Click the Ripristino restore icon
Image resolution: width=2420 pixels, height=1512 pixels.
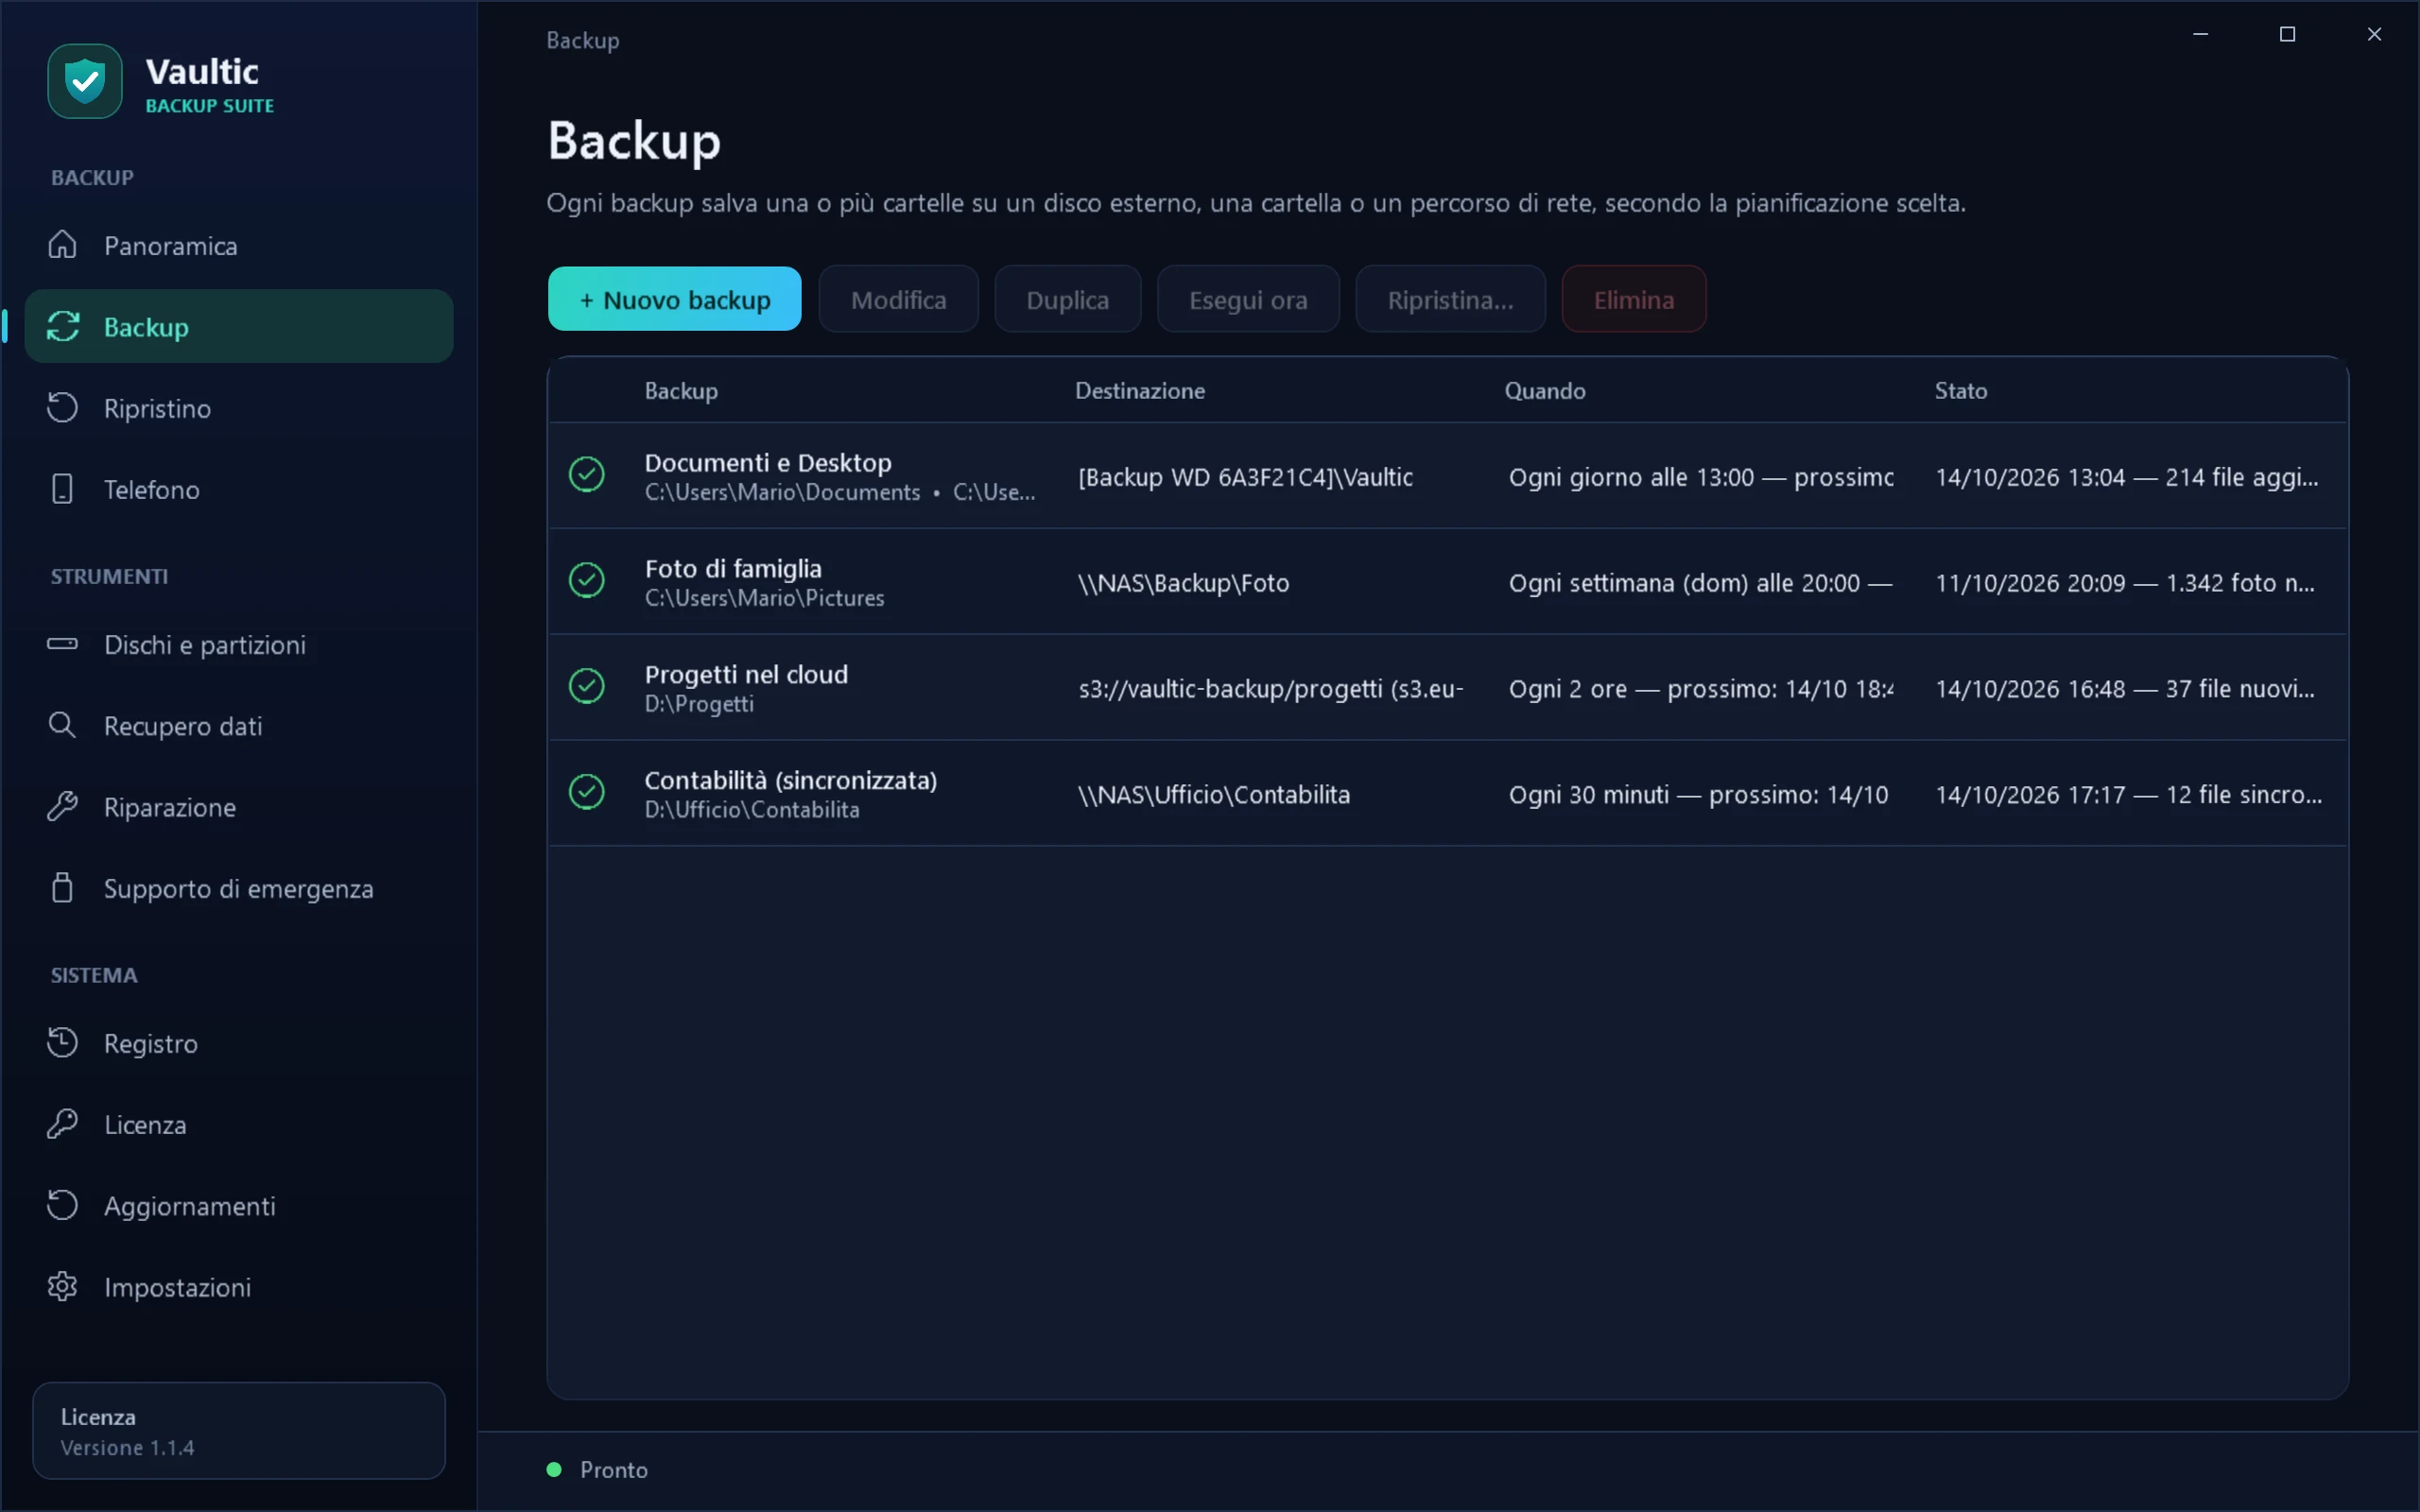pos(62,408)
